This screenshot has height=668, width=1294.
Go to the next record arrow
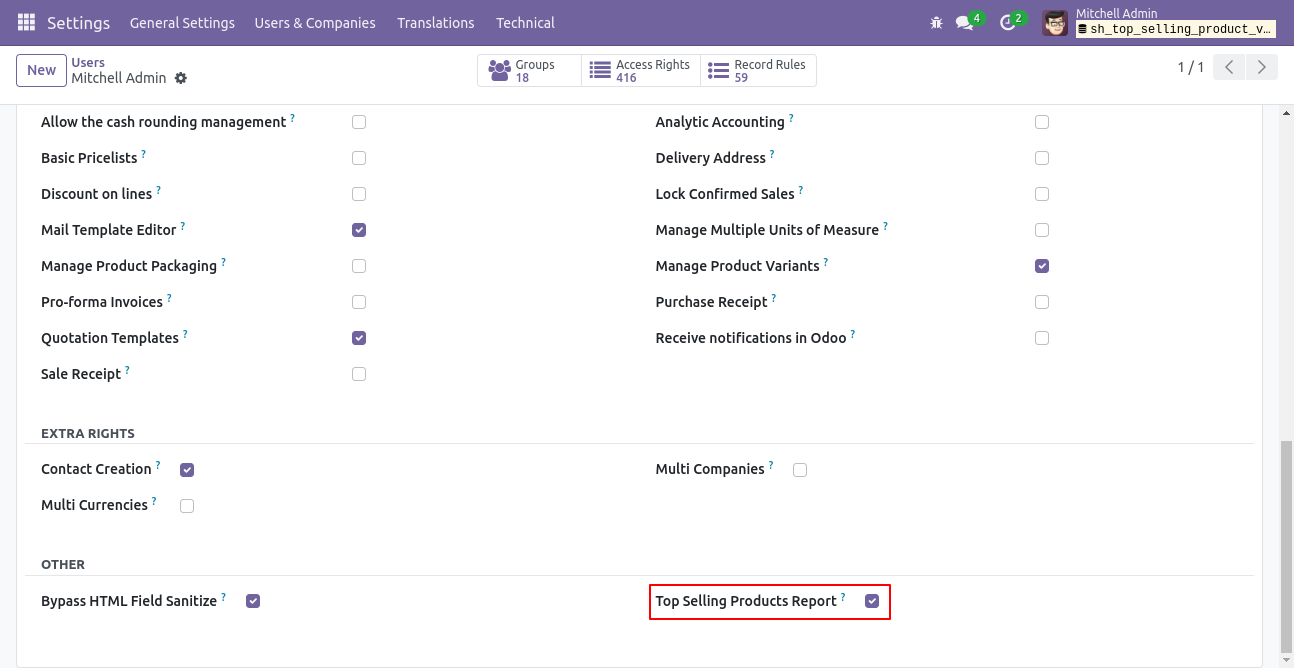[1262, 67]
